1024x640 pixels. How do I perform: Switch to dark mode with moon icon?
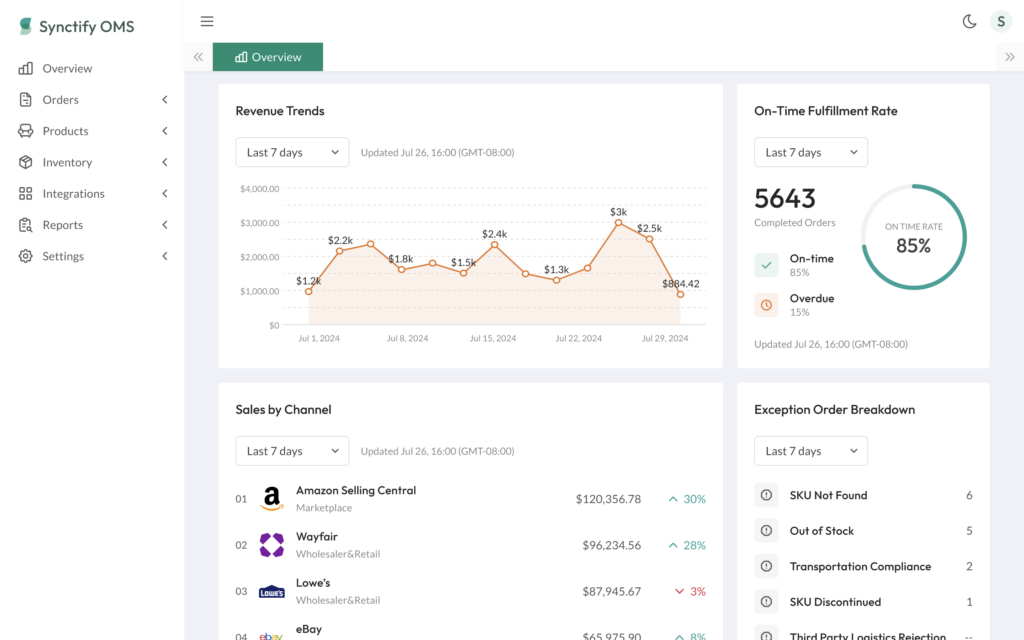click(969, 22)
